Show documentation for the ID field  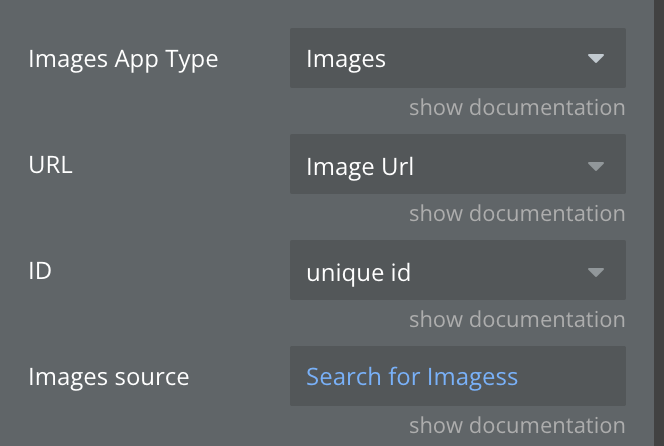[x=516, y=319]
